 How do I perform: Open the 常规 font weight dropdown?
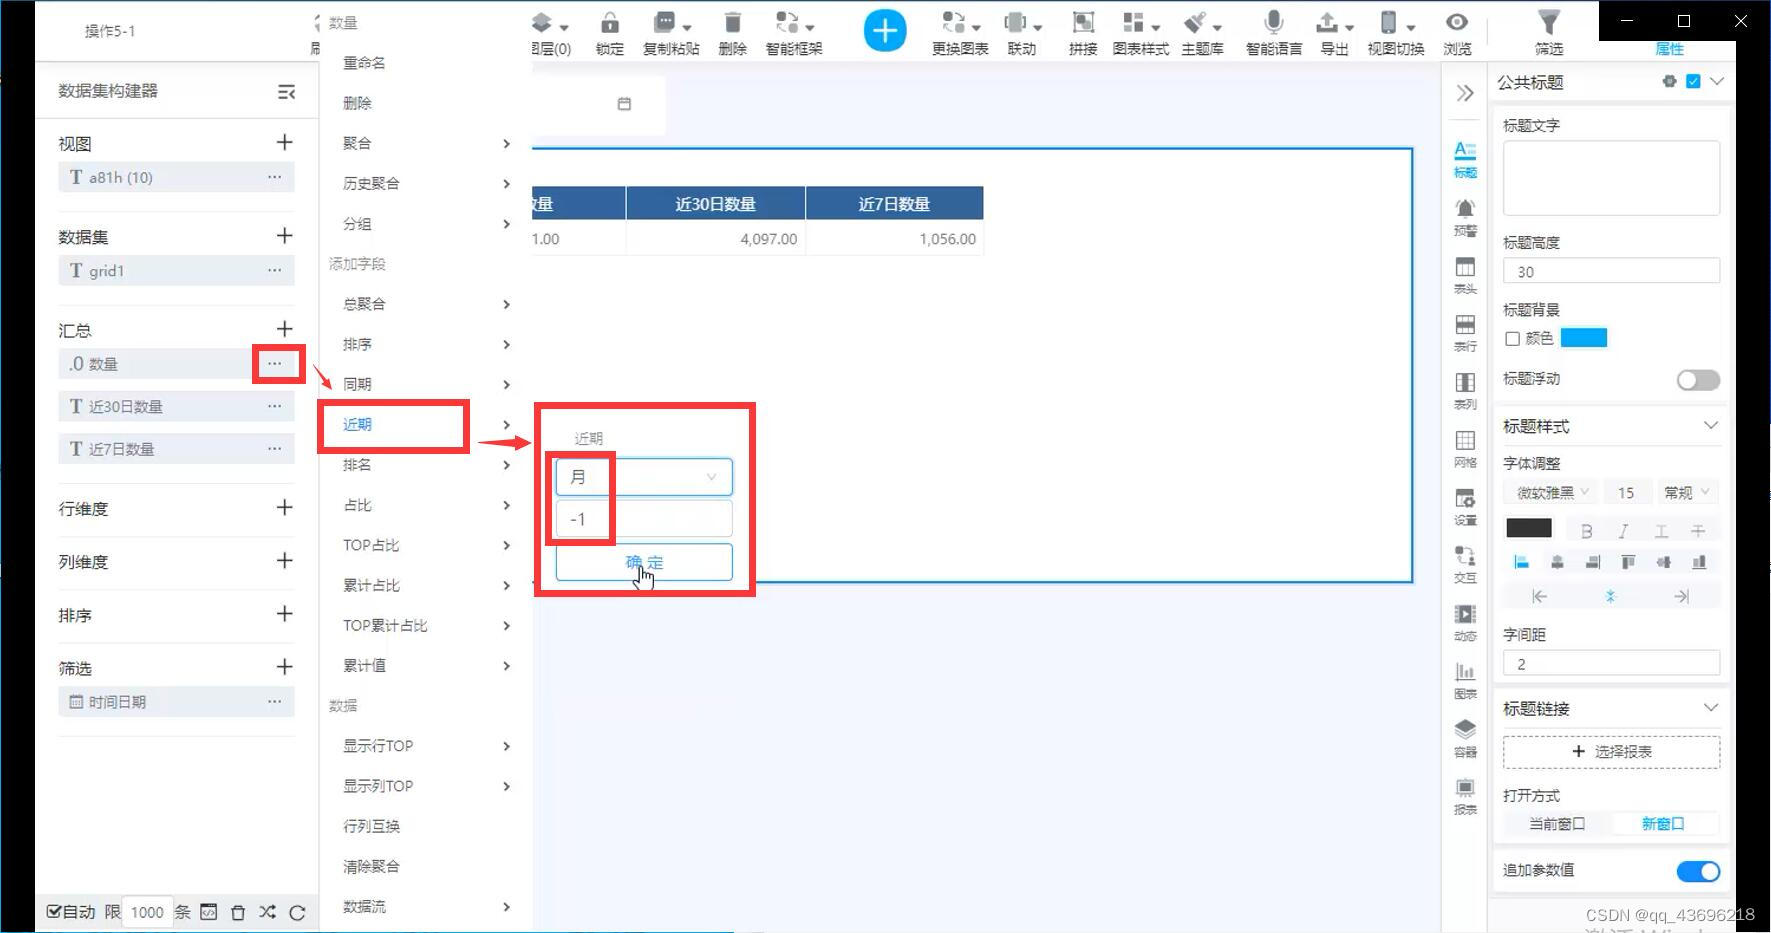(x=1688, y=492)
